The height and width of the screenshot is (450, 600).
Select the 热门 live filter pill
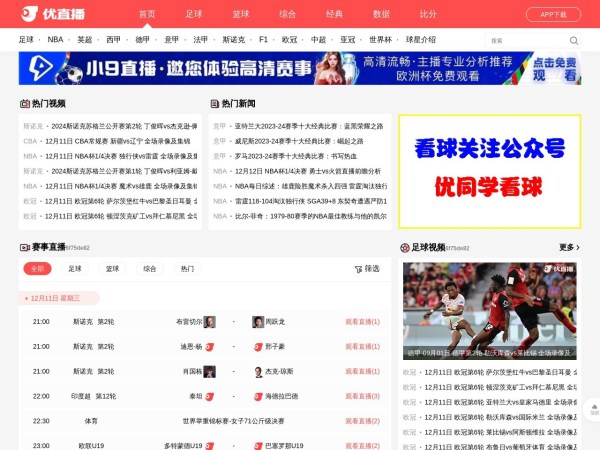187,269
